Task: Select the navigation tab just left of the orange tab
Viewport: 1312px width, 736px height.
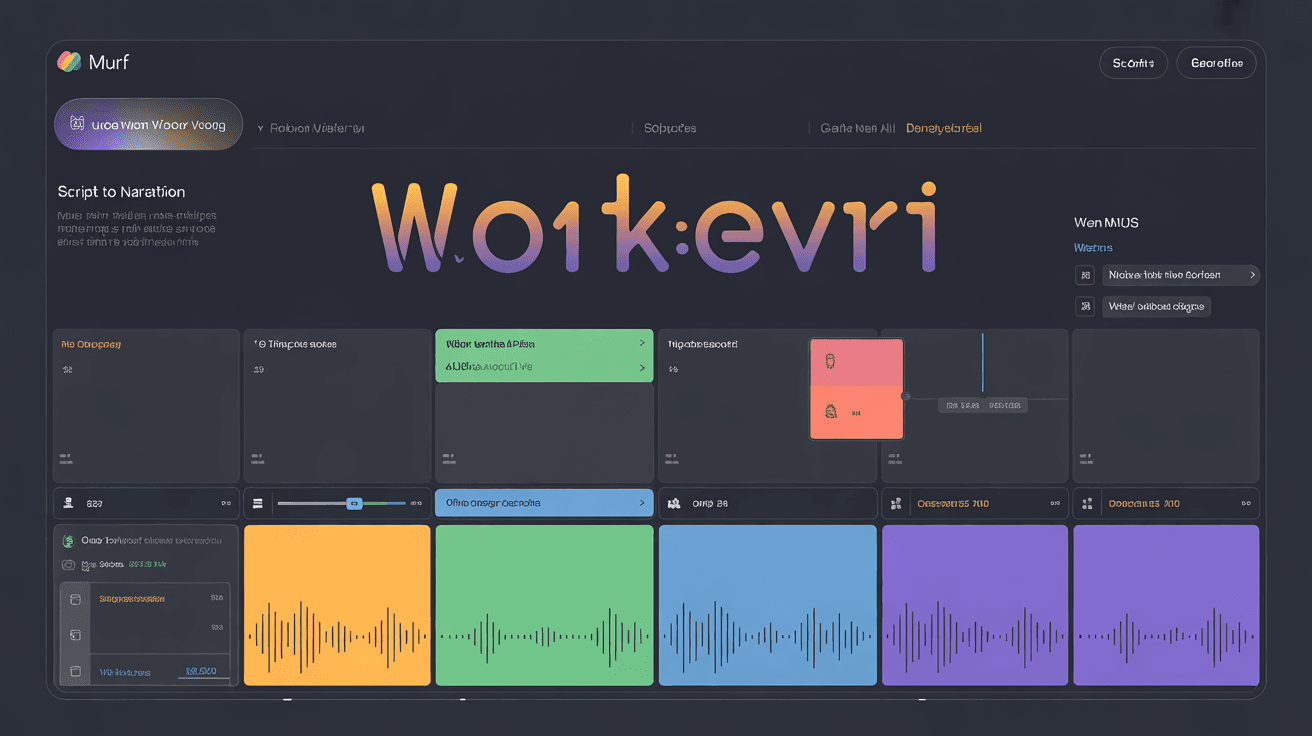Action: (x=857, y=128)
